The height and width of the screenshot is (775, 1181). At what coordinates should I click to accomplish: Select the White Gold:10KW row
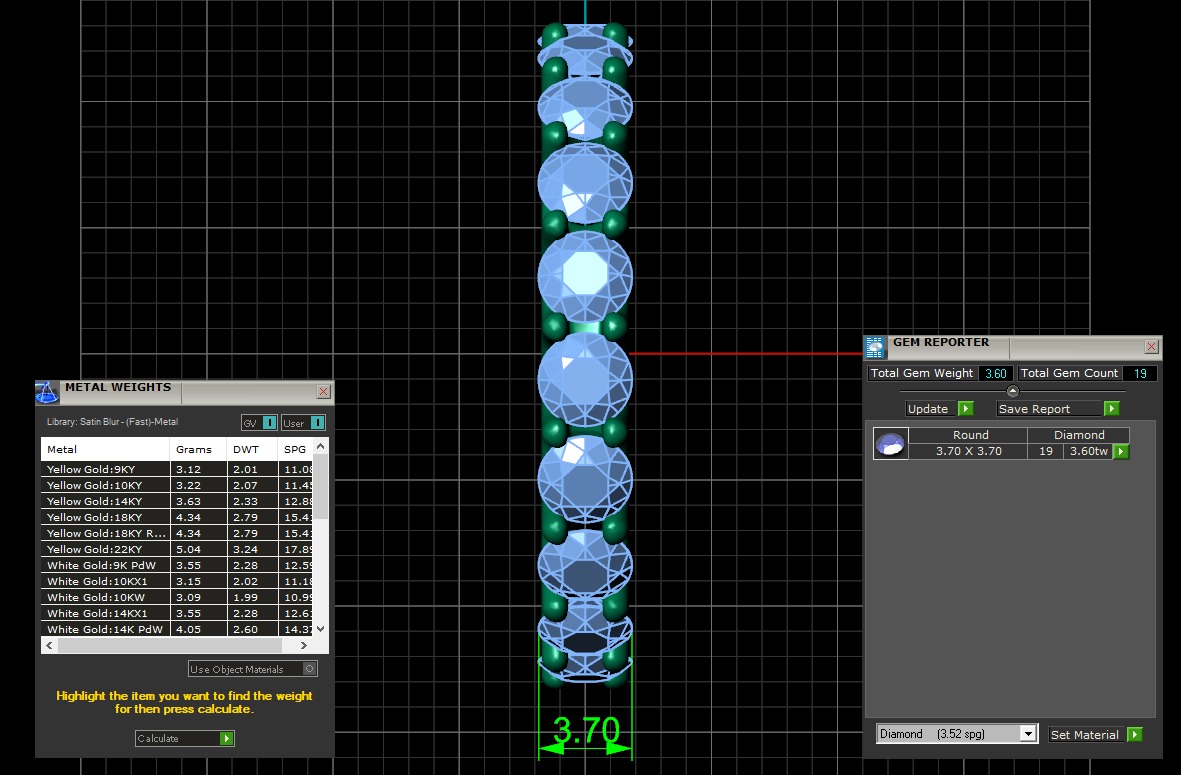coord(177,597)
